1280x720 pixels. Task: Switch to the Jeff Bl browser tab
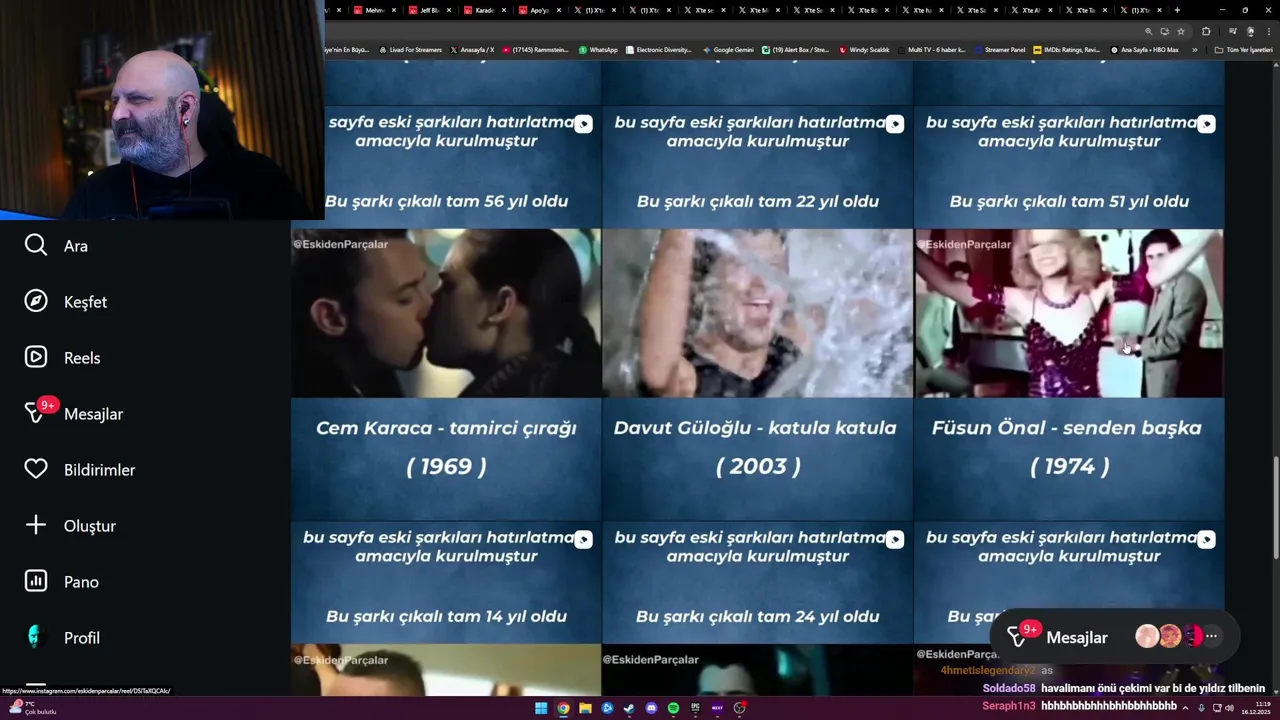[x=430, y=10]
